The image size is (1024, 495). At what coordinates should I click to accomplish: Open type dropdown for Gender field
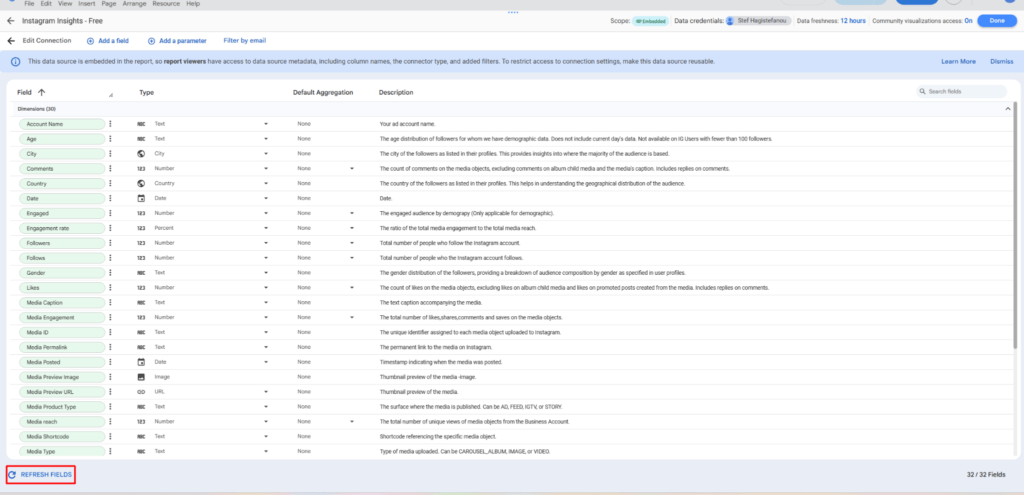(266, 273)
